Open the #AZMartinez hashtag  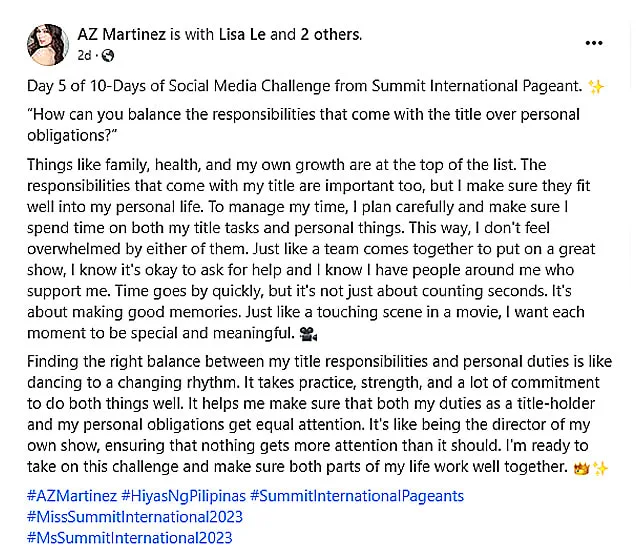pyautogui.click(x=72, y=496)
